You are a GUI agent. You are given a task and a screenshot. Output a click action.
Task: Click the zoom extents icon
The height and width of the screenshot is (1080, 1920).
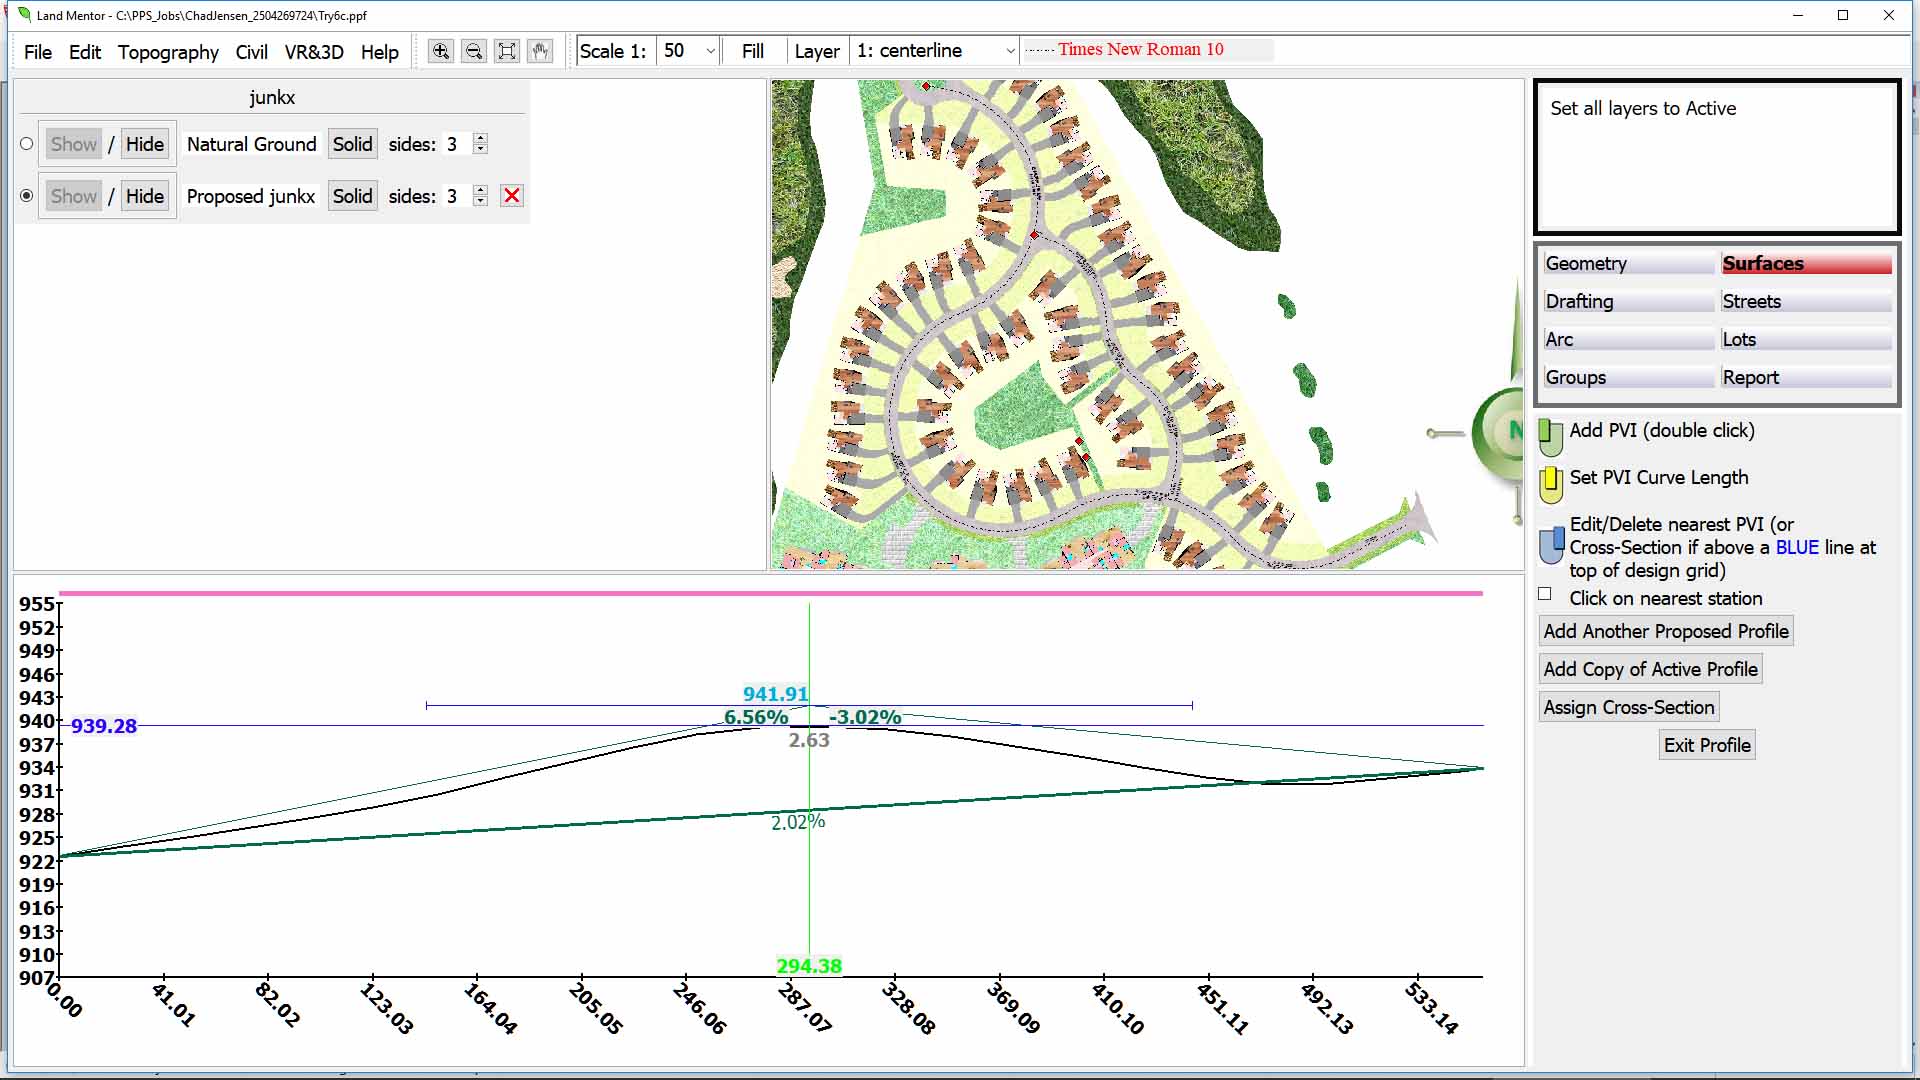click(x=507, y=51)
